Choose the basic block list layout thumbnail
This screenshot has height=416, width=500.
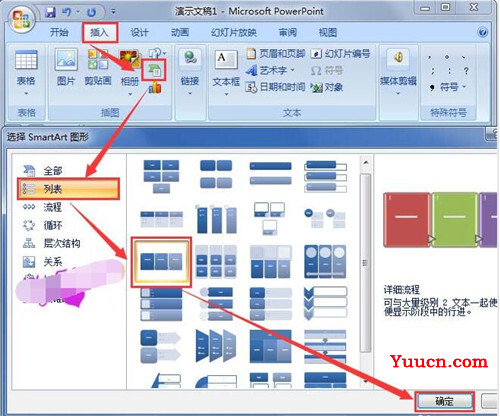click(x=161, y=176)
